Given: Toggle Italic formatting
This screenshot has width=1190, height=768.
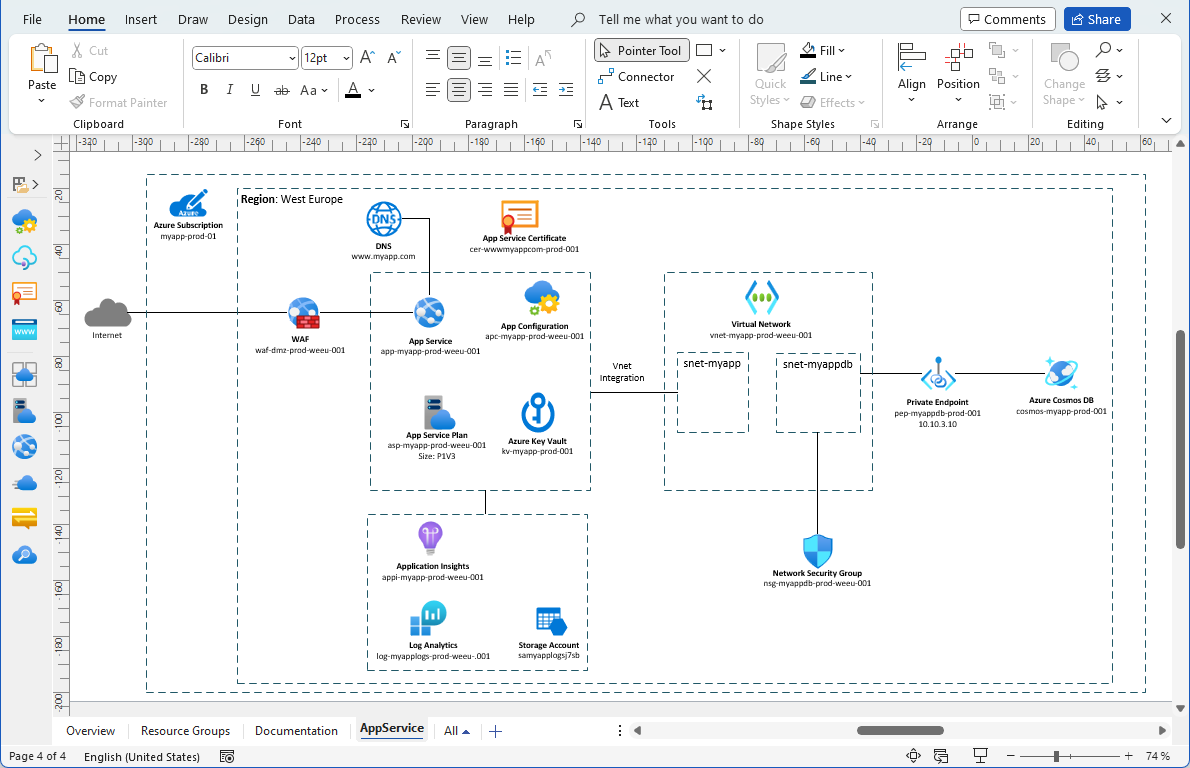Looking at the screenshot, I should pyautogui.click(x=229, y=89).
